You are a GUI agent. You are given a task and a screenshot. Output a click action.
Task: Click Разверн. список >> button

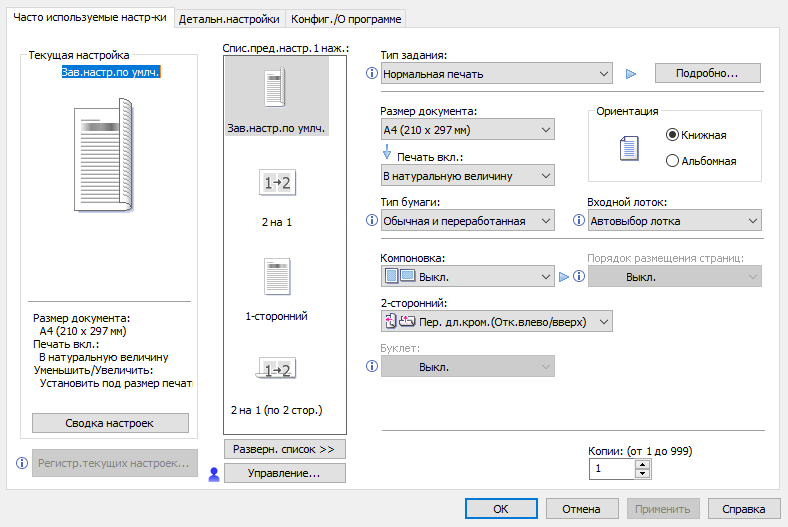coord(284,449)
